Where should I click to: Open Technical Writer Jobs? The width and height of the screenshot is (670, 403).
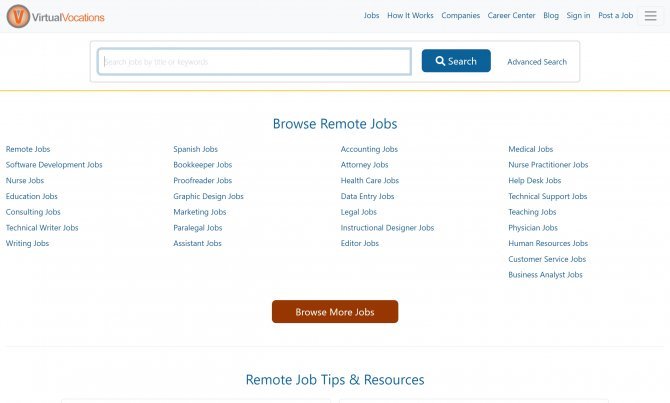[42, 228]
